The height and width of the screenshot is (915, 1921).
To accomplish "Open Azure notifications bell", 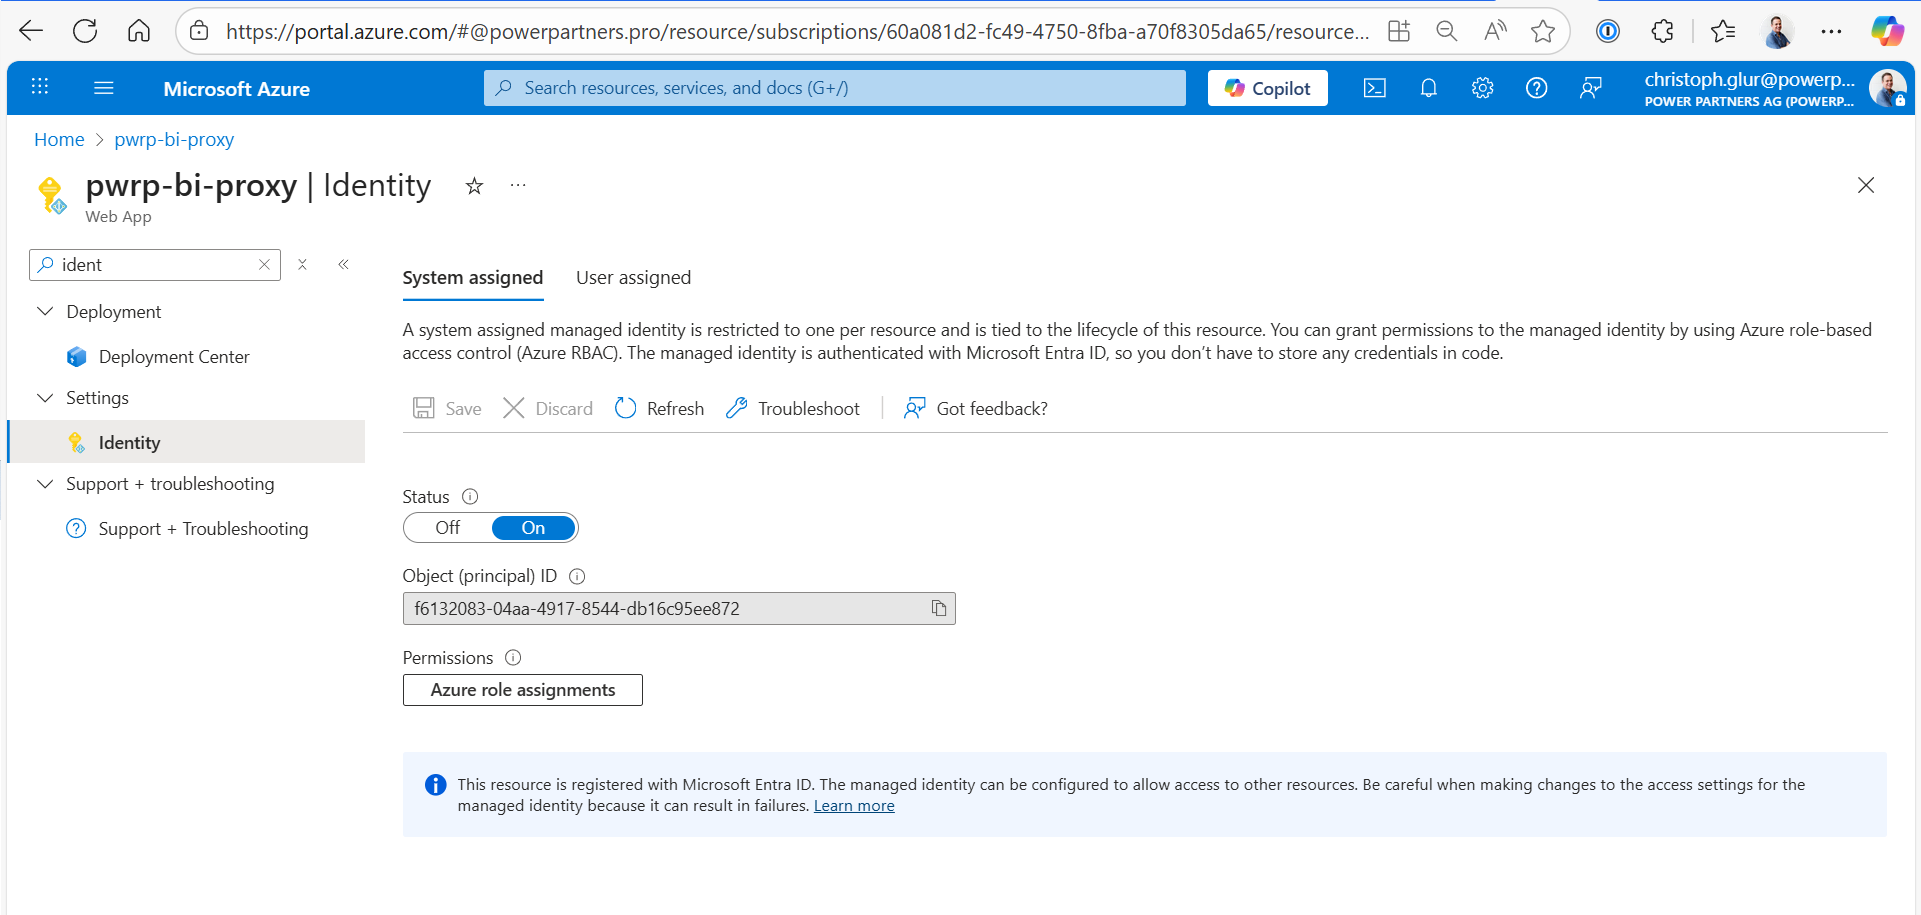I will [x=1429, y=88].
